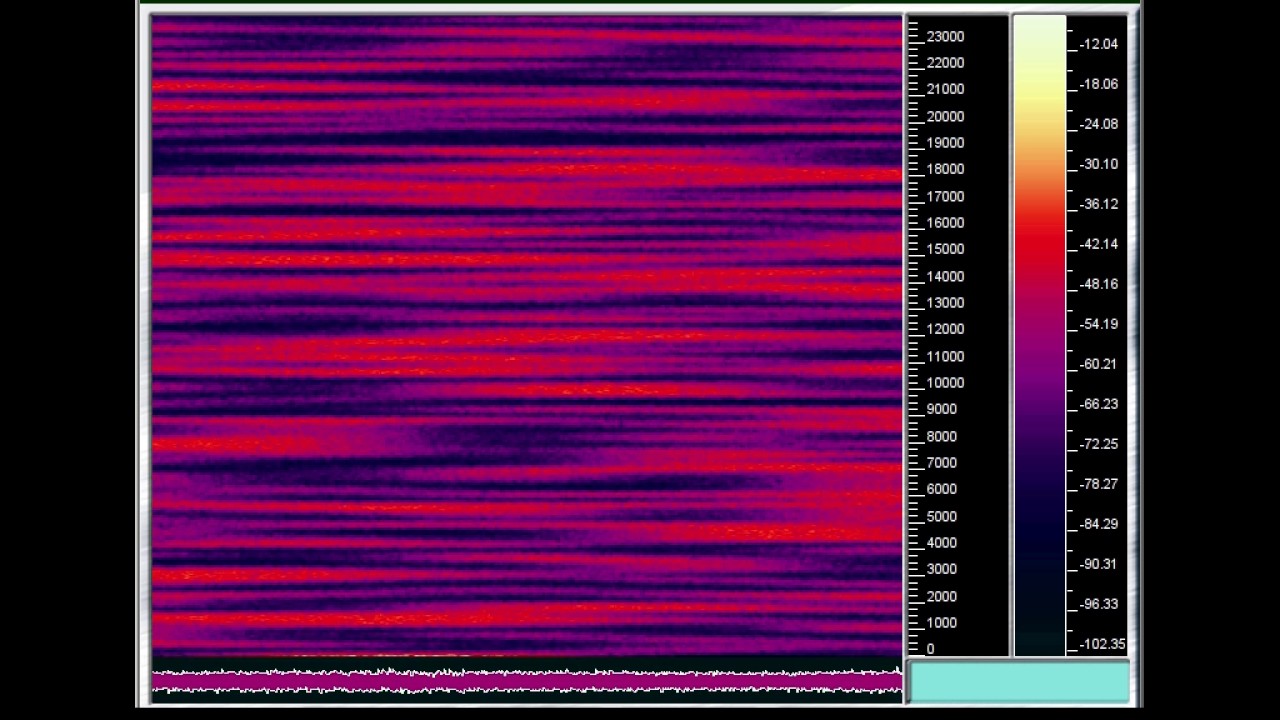This screenshot has height=720, width=1280.
Task: Click the 10000 frequency axis label
Action: (945, 383)
